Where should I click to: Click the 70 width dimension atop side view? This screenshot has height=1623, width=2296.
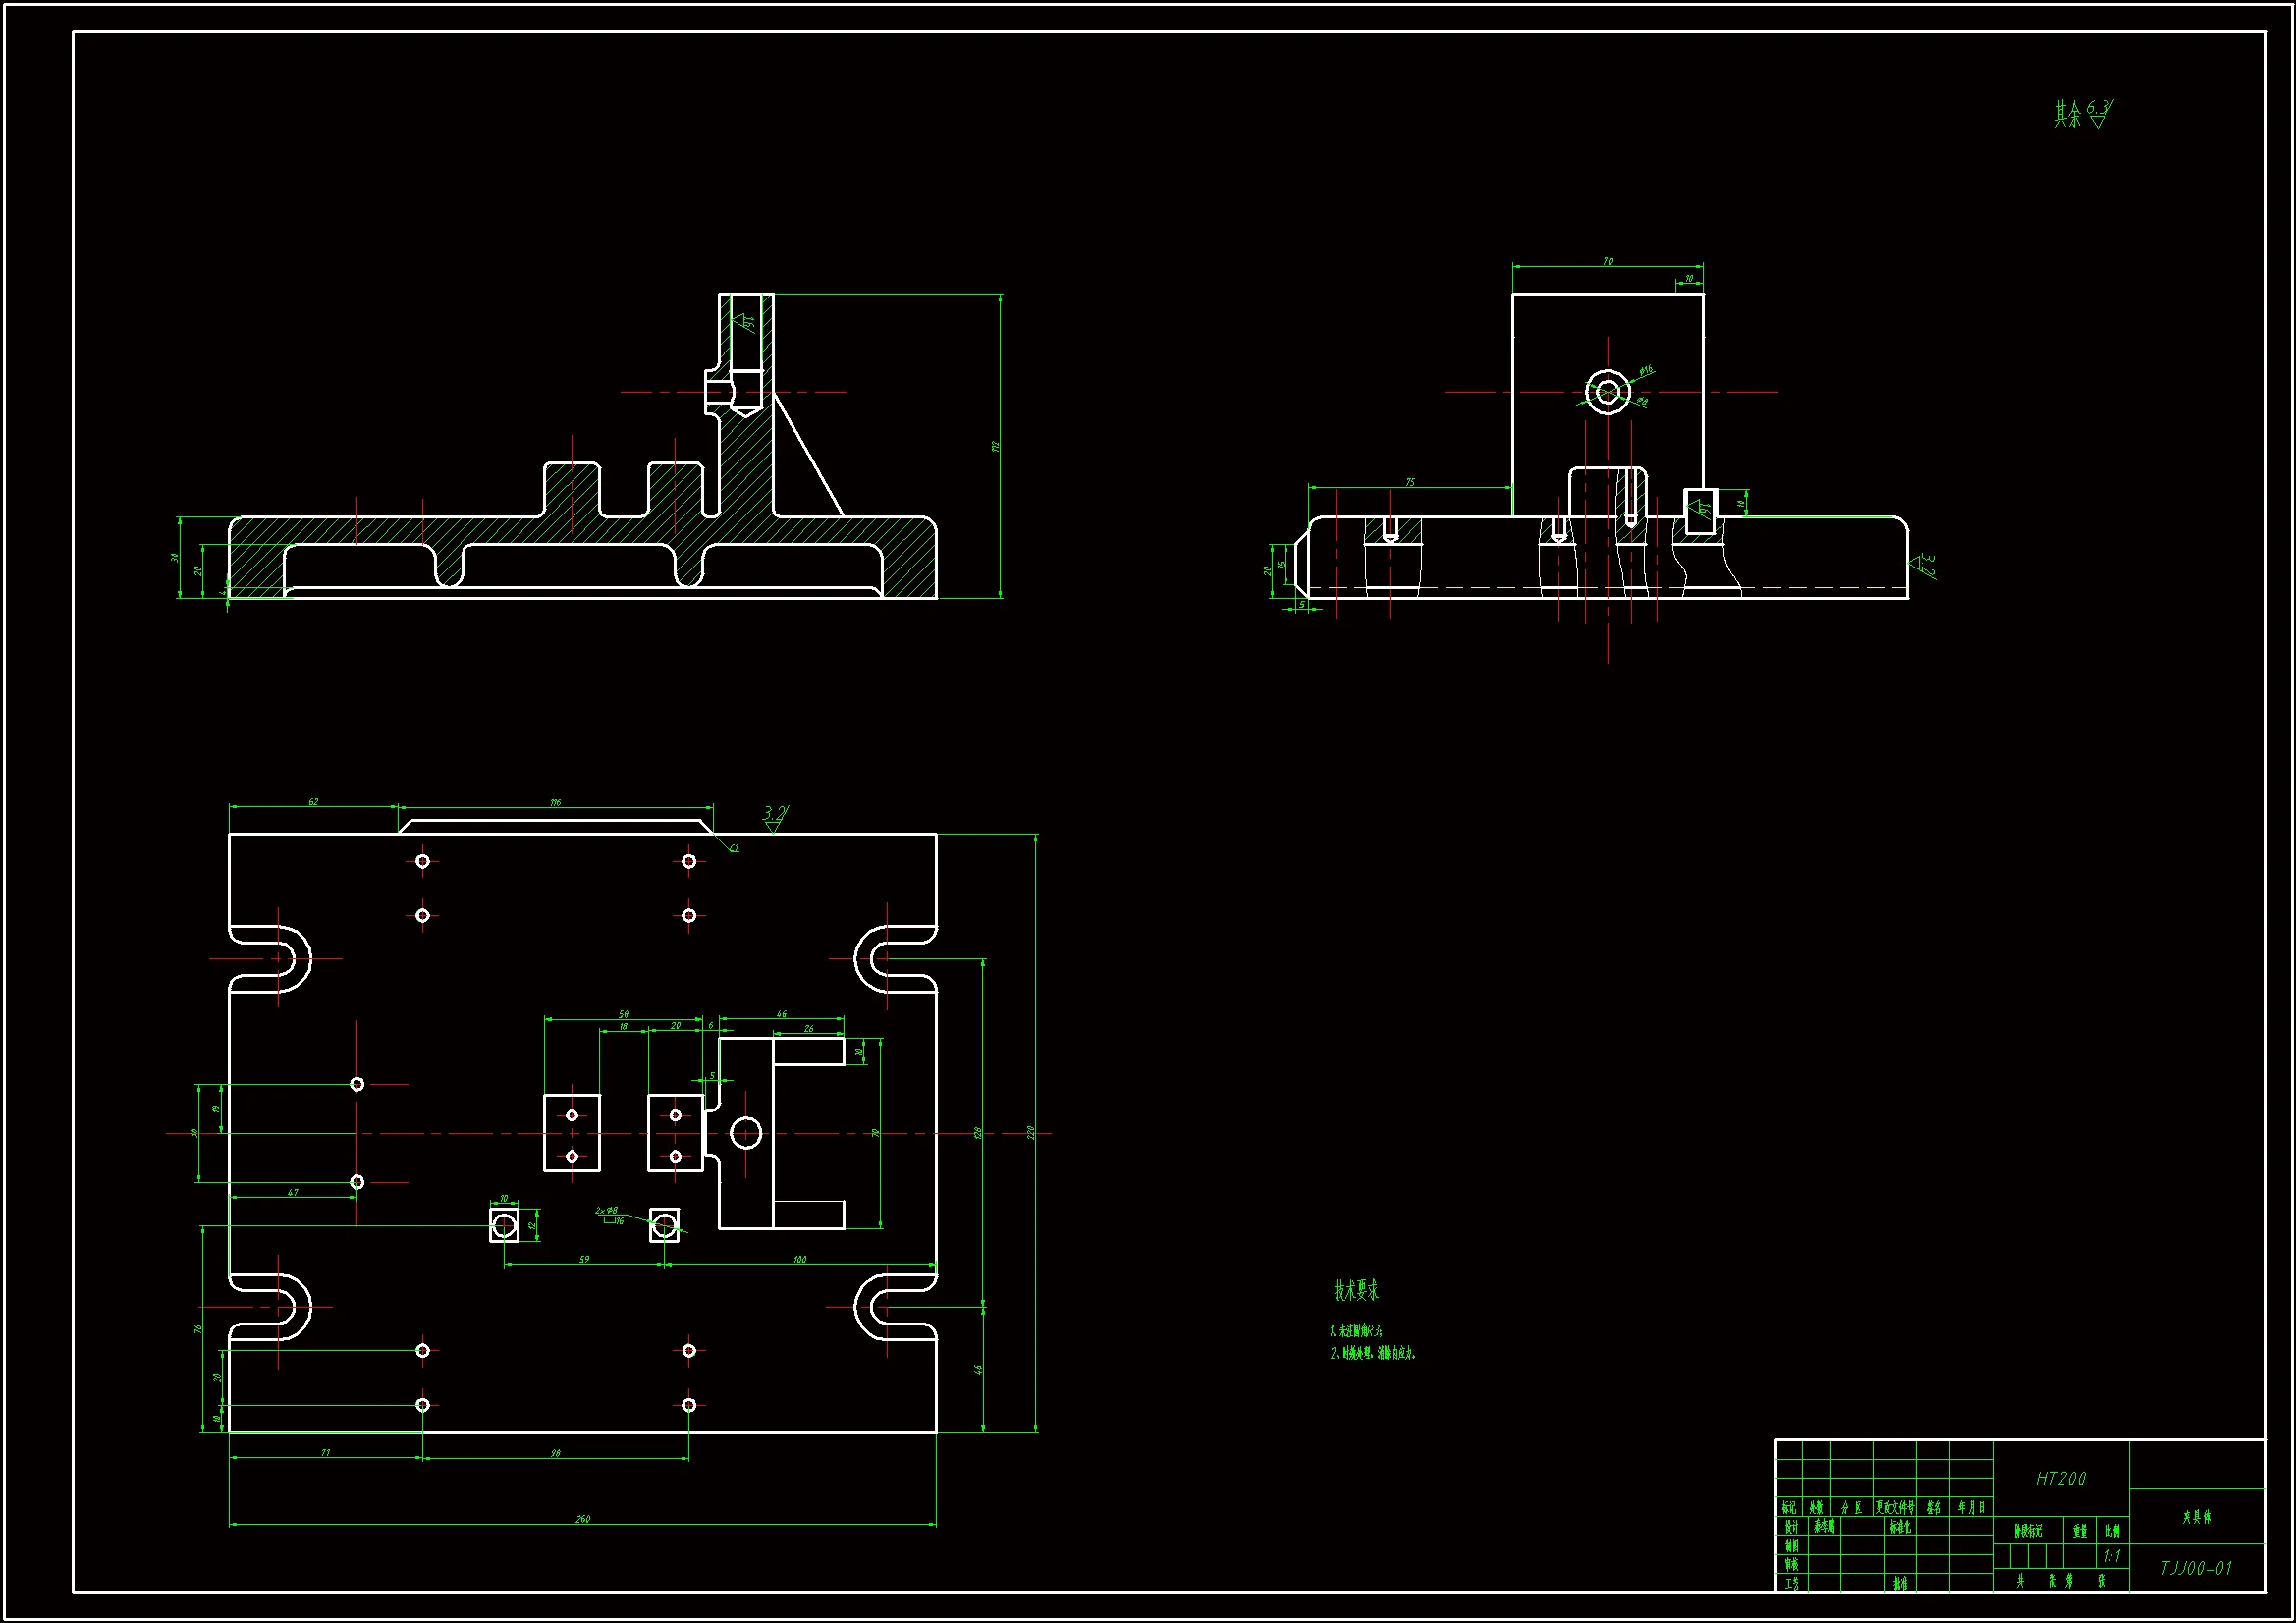1608,262
